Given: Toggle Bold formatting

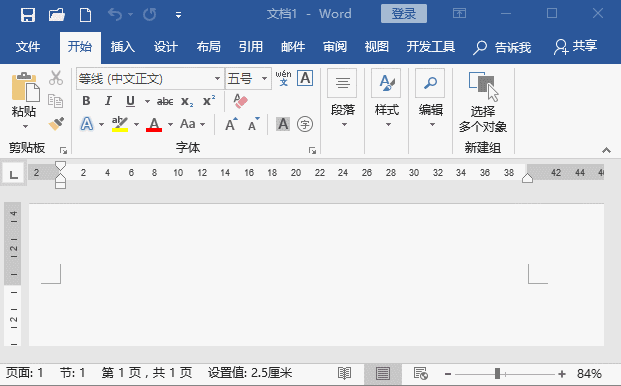Looking at the screenshot, I should coord(86,101).
